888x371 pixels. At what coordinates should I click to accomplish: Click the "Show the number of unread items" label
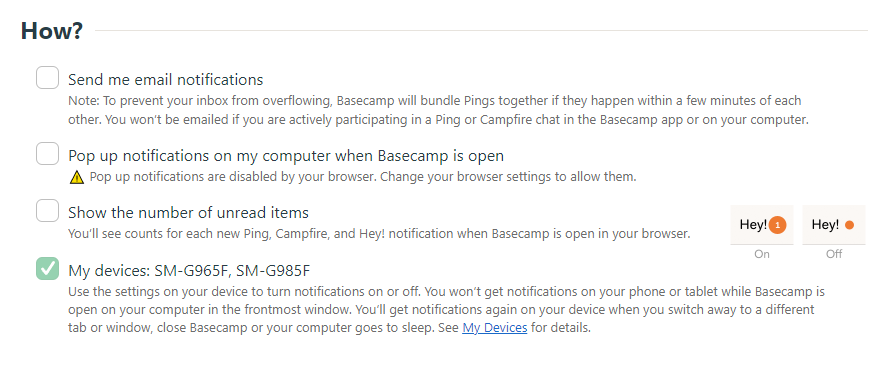pyautogui.click(x=189, y=213)
